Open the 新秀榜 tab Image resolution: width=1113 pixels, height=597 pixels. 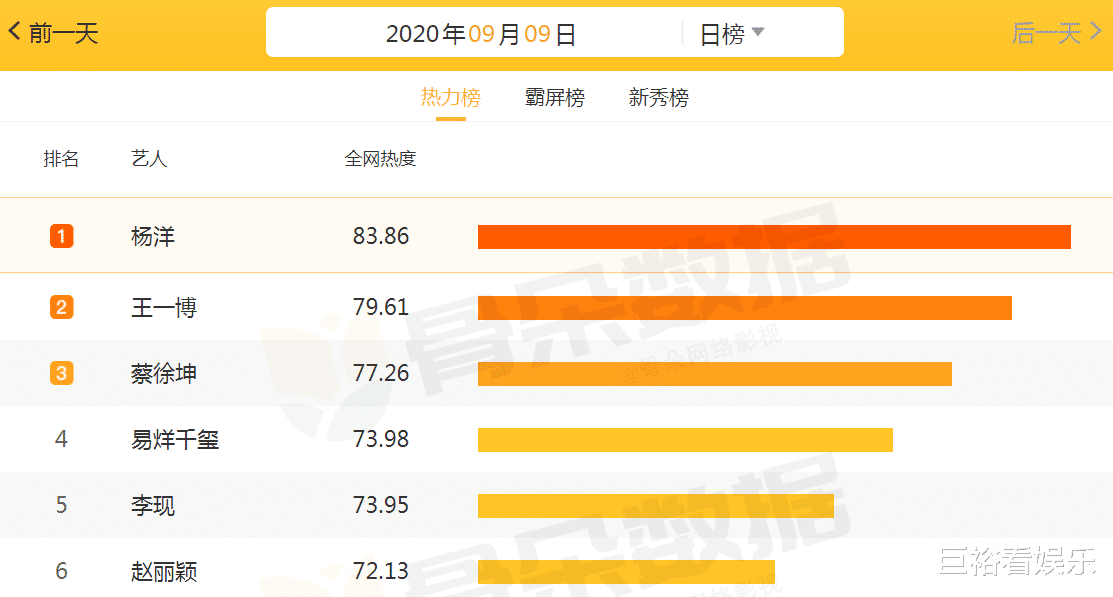click(x=657, y=97)
